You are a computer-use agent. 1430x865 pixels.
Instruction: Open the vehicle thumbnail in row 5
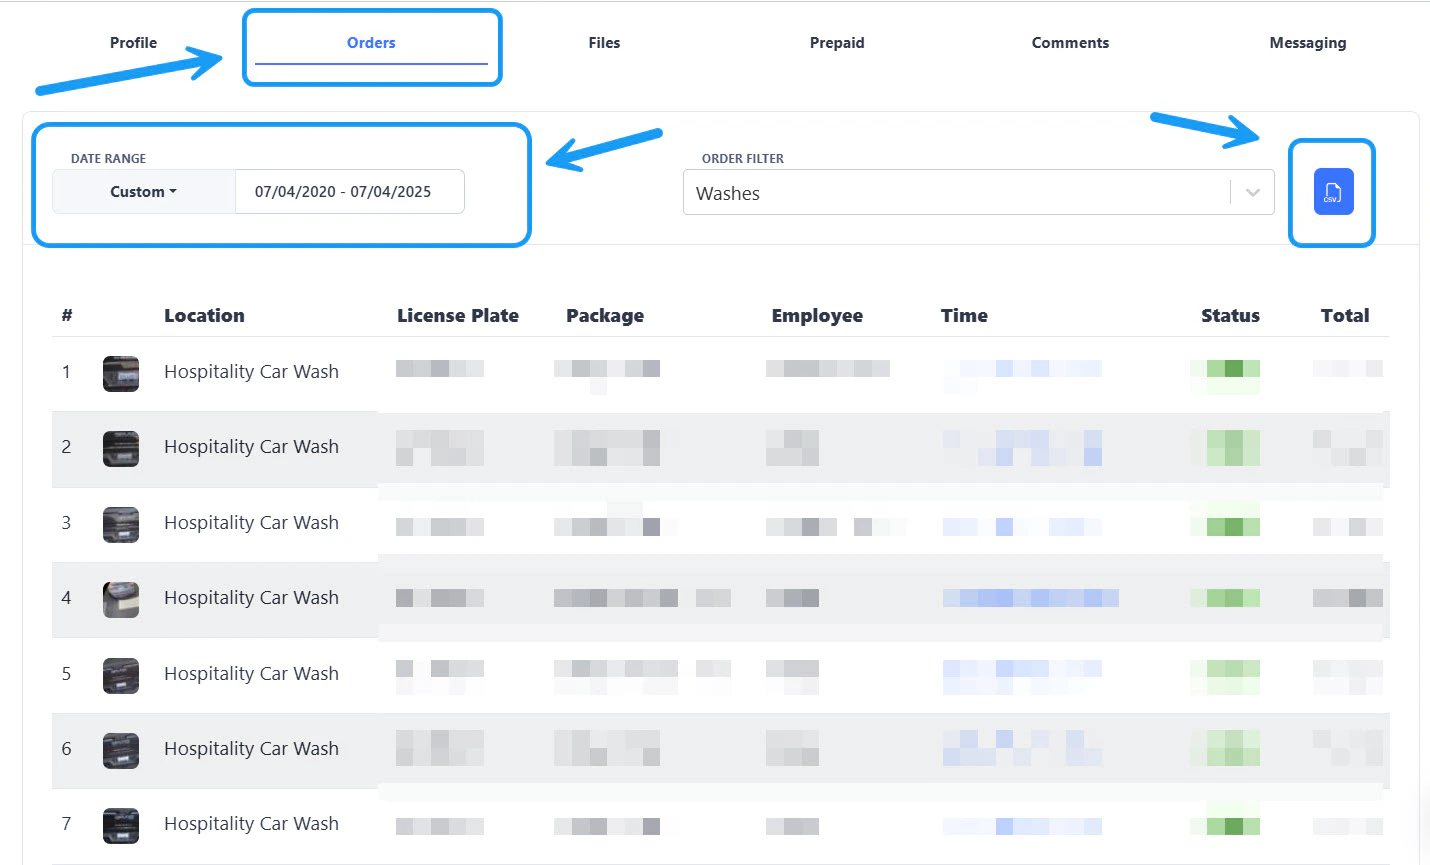click(121, 675)
